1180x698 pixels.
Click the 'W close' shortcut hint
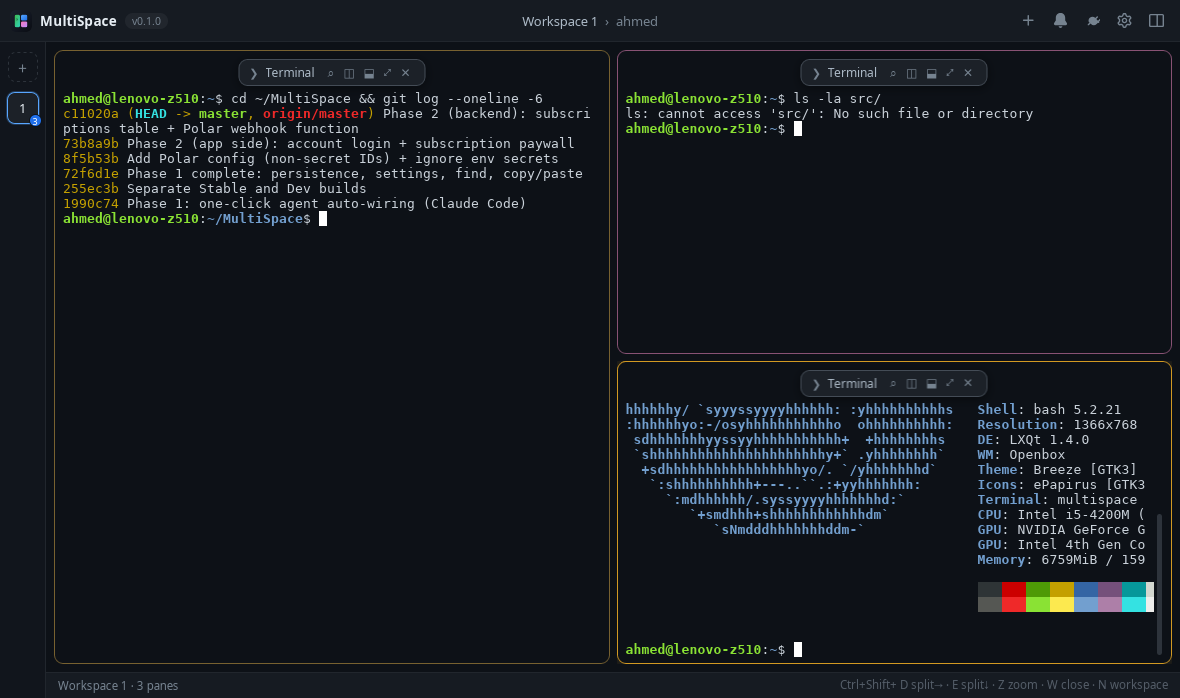(x=1067, y=685)
